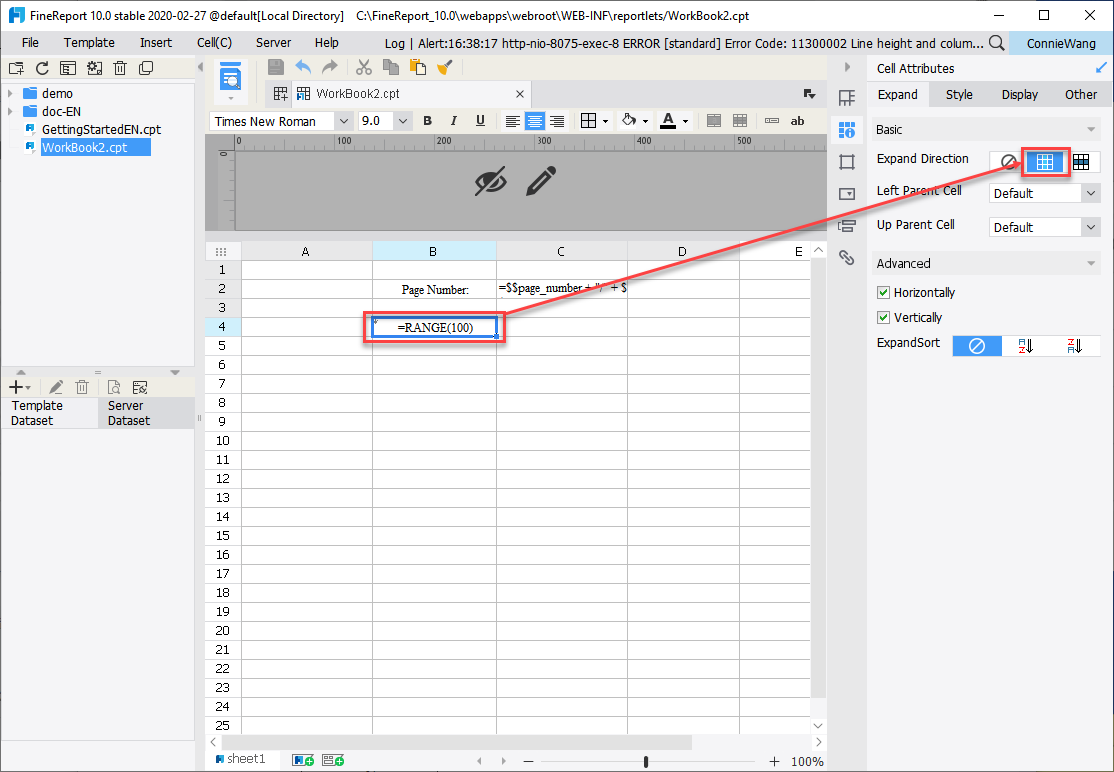
Task: Toggle the Horizontally checkbox under Advanced
Action: point(884,292)
